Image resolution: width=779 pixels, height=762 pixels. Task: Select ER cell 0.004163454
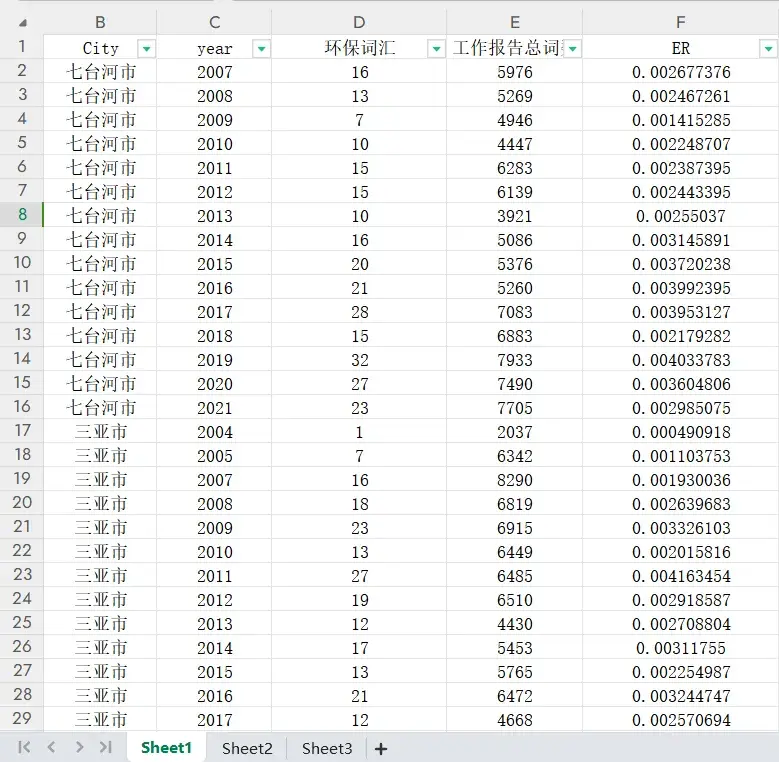[681, 576]
